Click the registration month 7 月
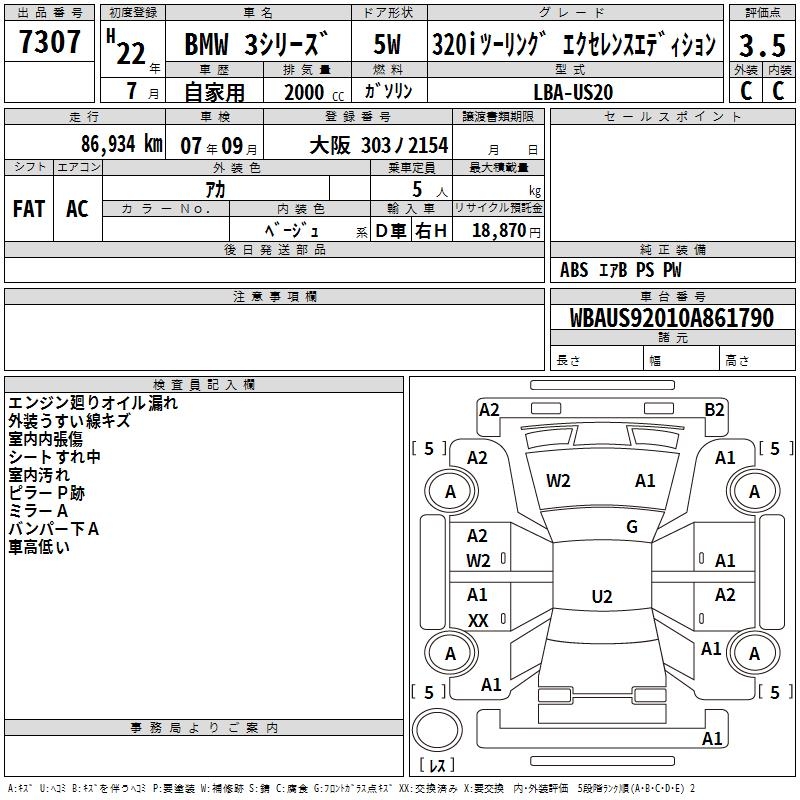 (143, 91)
